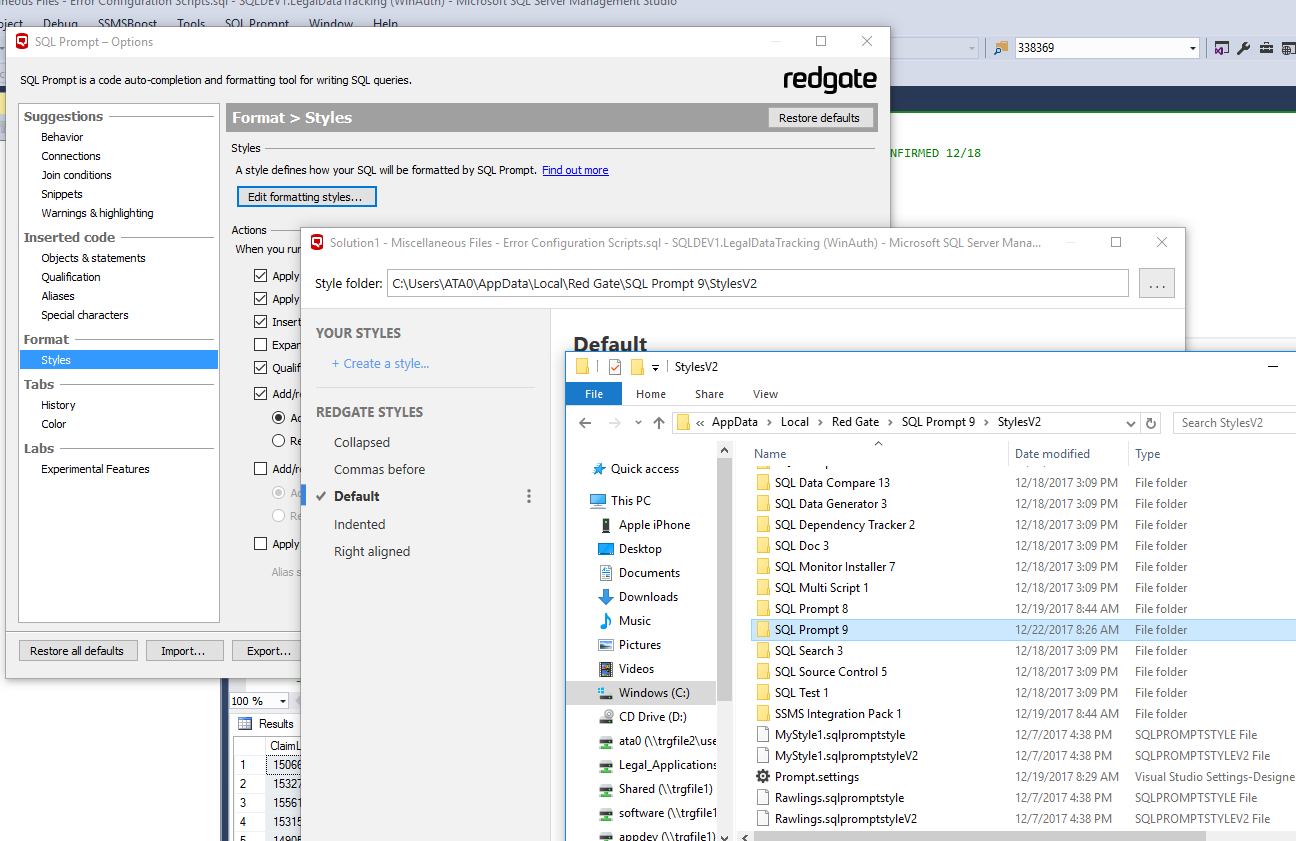
Task: Switch to the Explorer View tab
Action: [766, 394]
